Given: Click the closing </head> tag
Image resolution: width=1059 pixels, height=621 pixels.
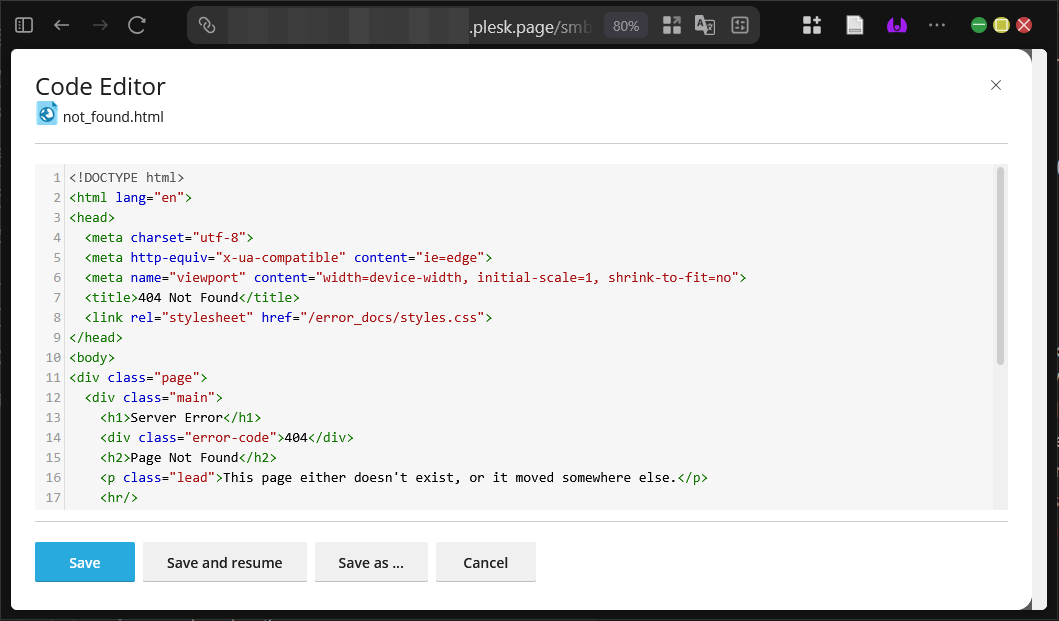Looking at the screenshot, I should pyautogui.click(x=96, y=338).
